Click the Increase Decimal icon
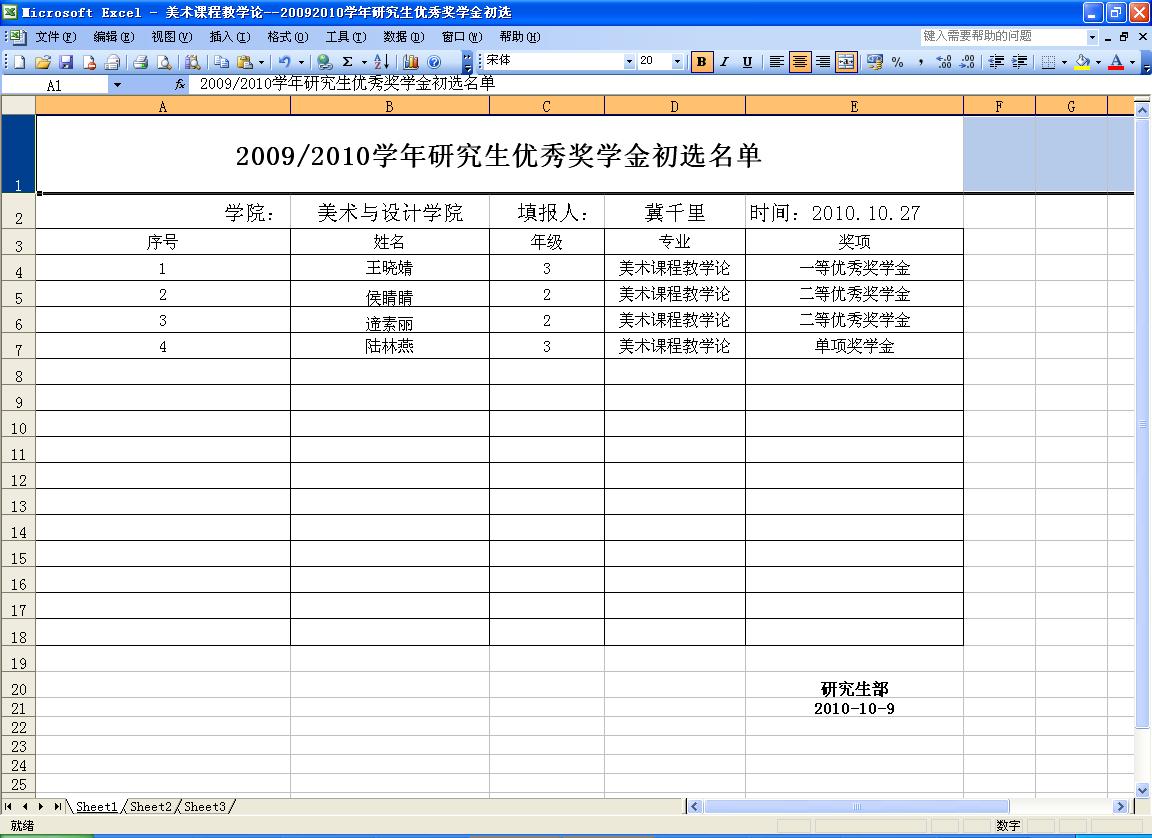The image size is (1152, 838). pos(943,62)
